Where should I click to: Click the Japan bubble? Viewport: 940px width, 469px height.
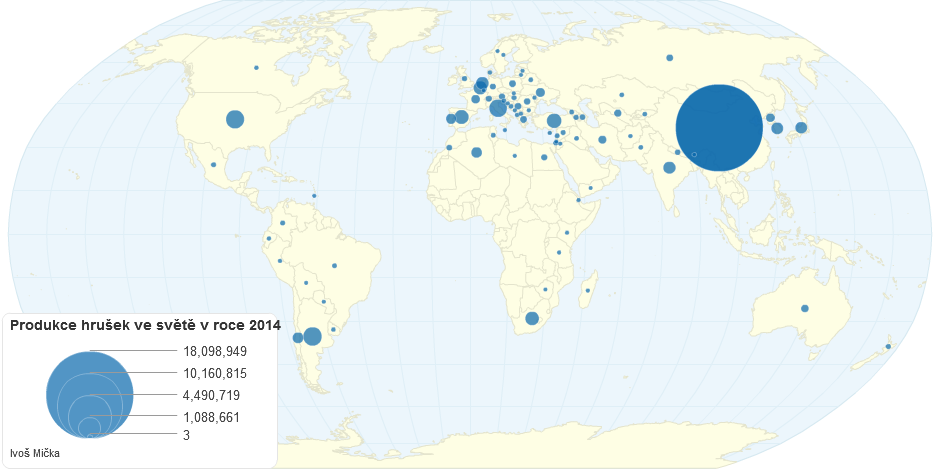click(801, 127)
